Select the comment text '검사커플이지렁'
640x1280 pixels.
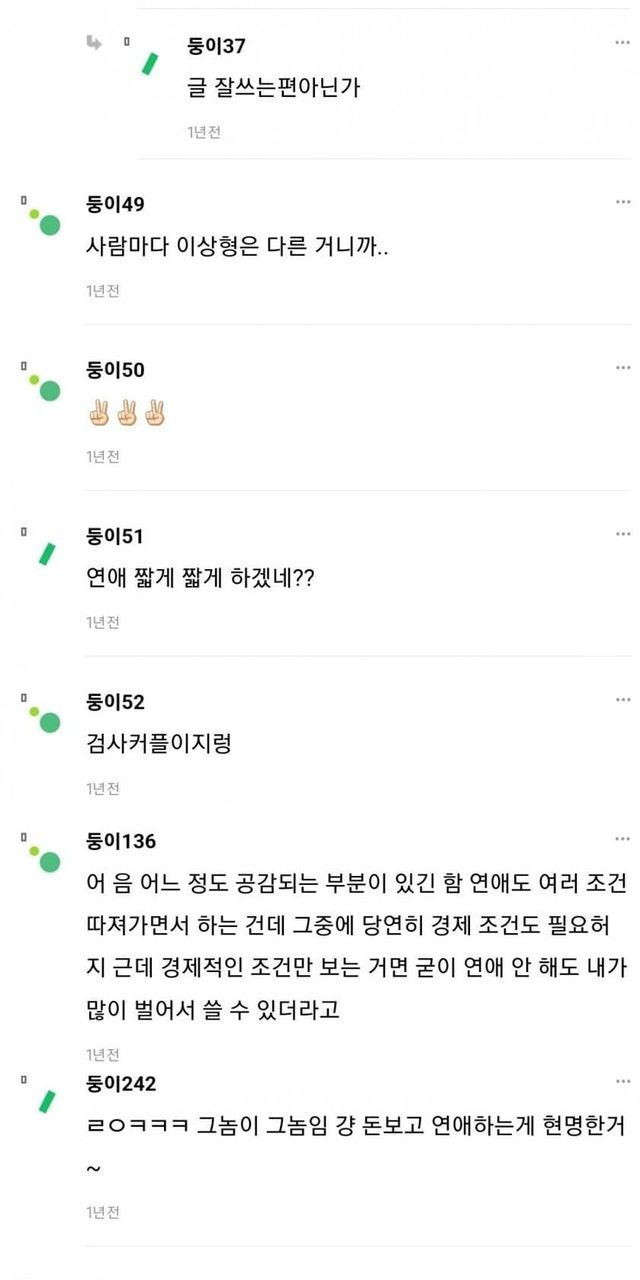[x=159, y=745]
